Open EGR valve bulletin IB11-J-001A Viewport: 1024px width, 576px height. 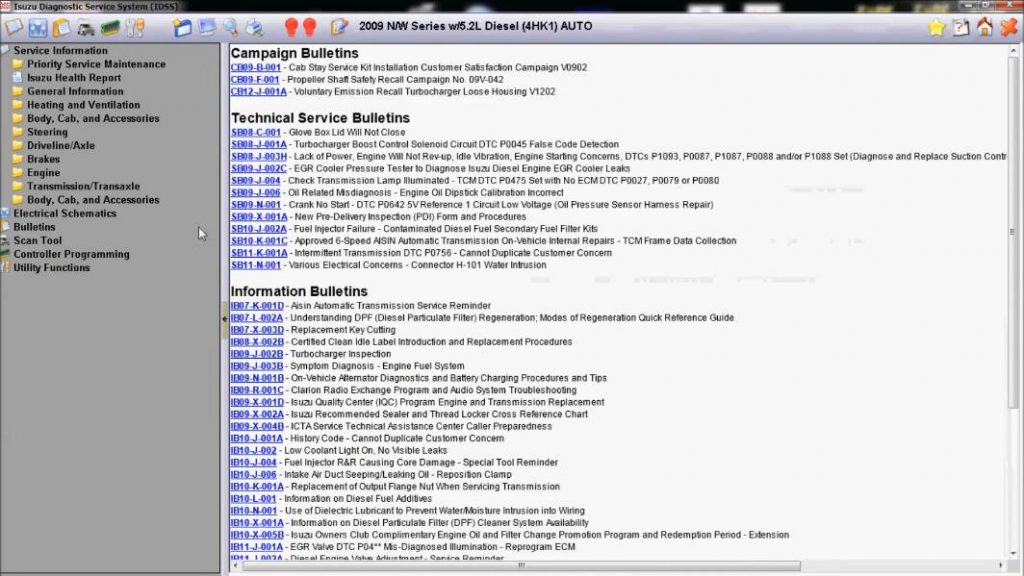point(257,547)
